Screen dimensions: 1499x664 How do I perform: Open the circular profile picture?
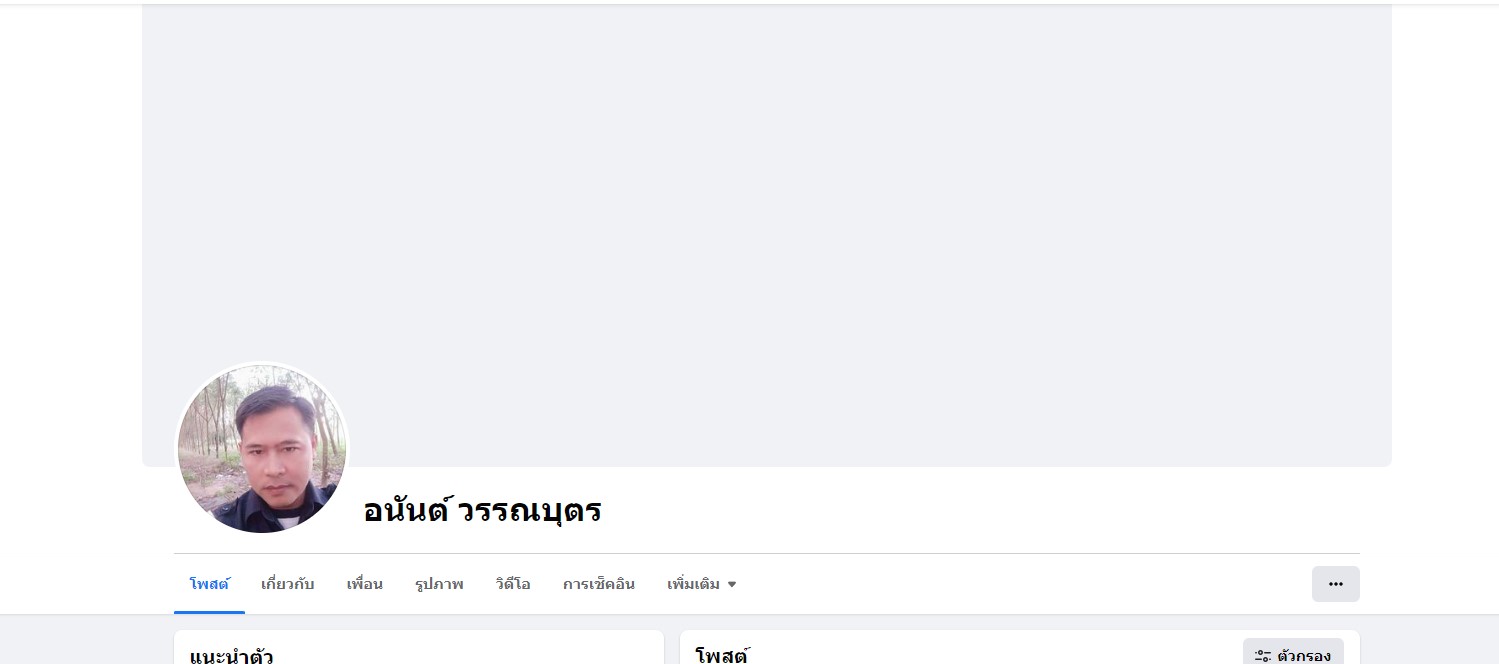click(x=262, y=448)
